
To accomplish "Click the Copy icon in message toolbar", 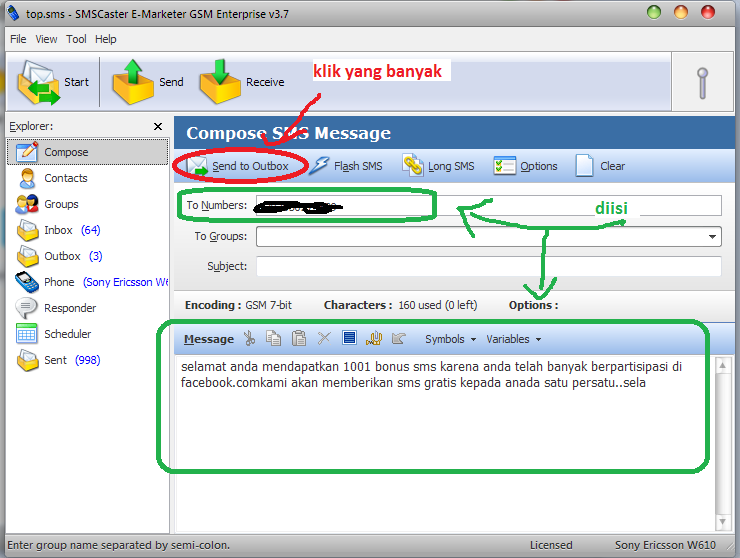I will 274,338.
